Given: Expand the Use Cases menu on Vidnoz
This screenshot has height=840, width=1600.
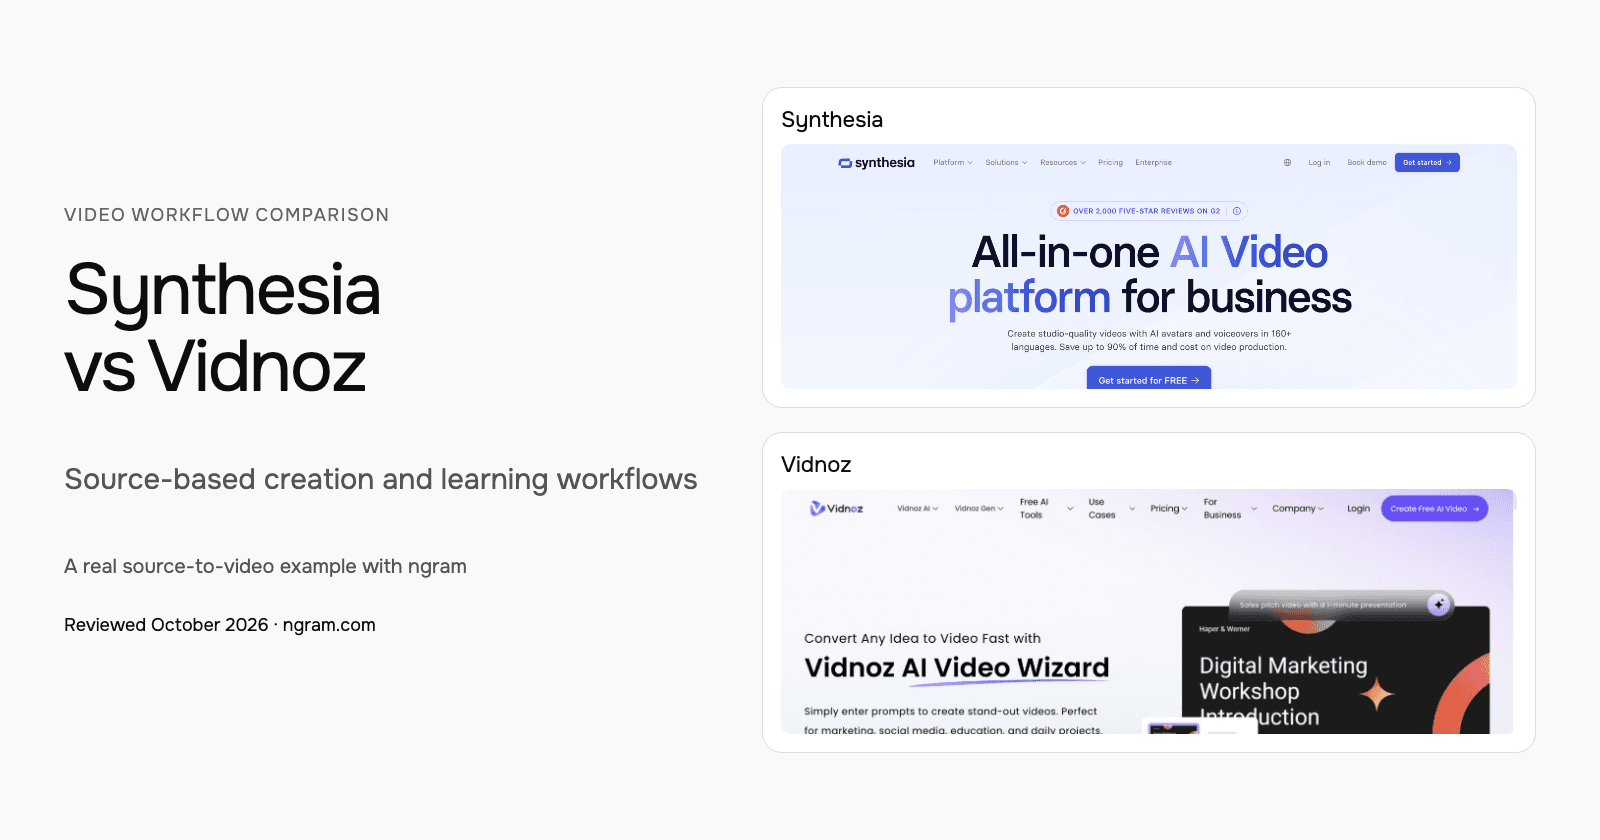Looking at the screenshot, I should [x=1112, y=509].
